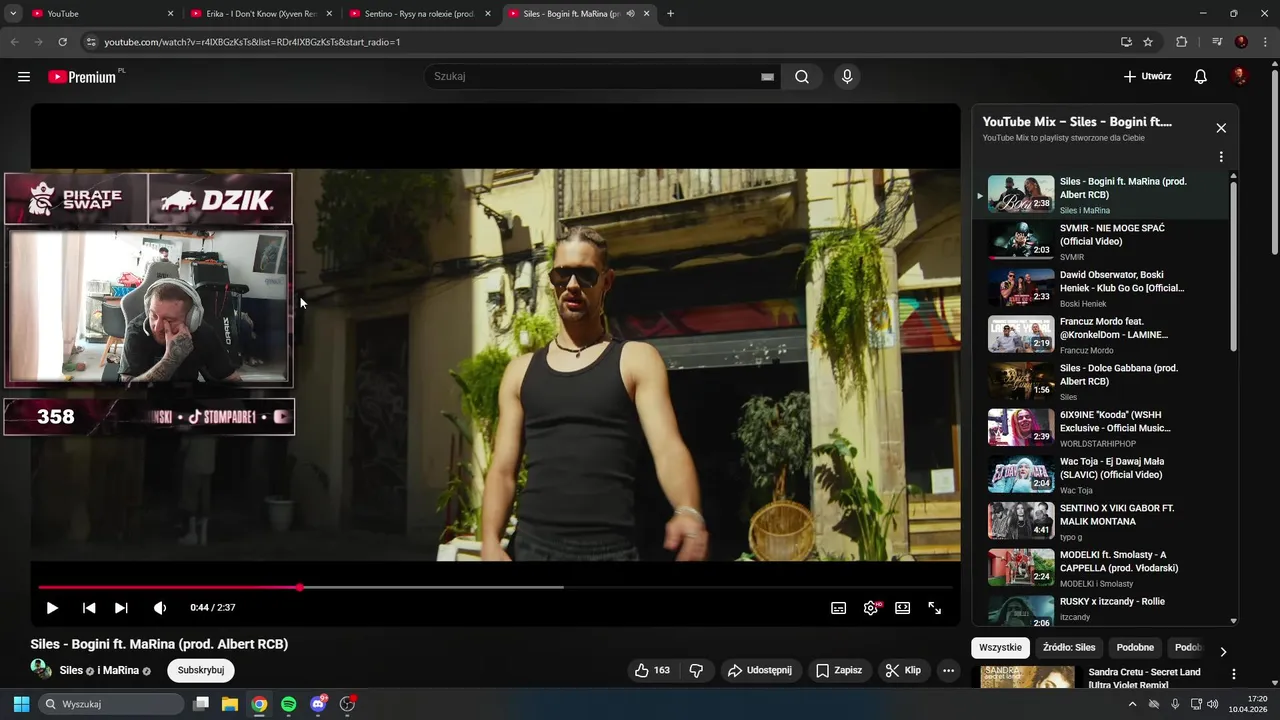
Task: Click the address bar URL
Action: pos(252,42)
